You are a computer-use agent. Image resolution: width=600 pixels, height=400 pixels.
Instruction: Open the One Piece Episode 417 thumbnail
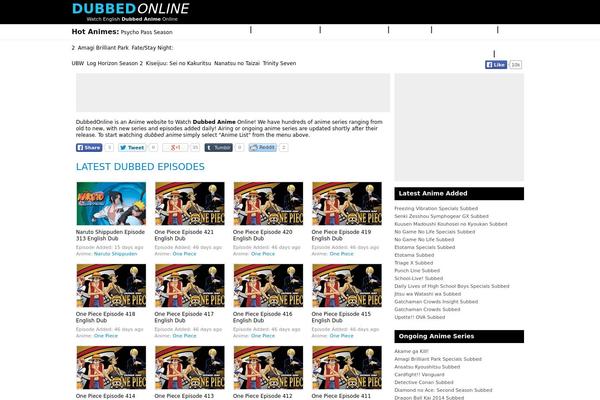(x=190, y=286)
